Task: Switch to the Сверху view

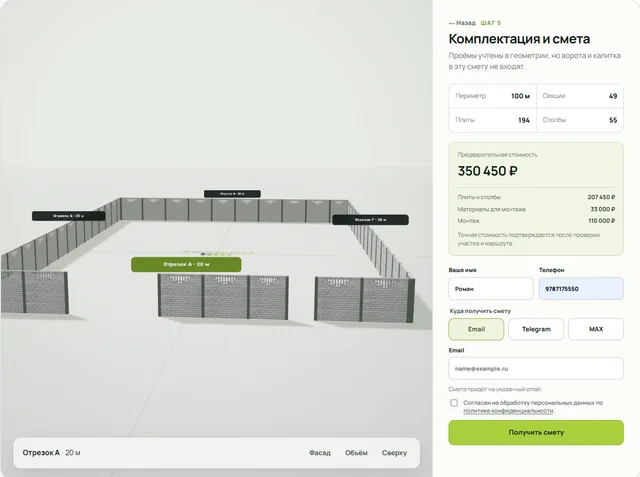Action: 394,453
